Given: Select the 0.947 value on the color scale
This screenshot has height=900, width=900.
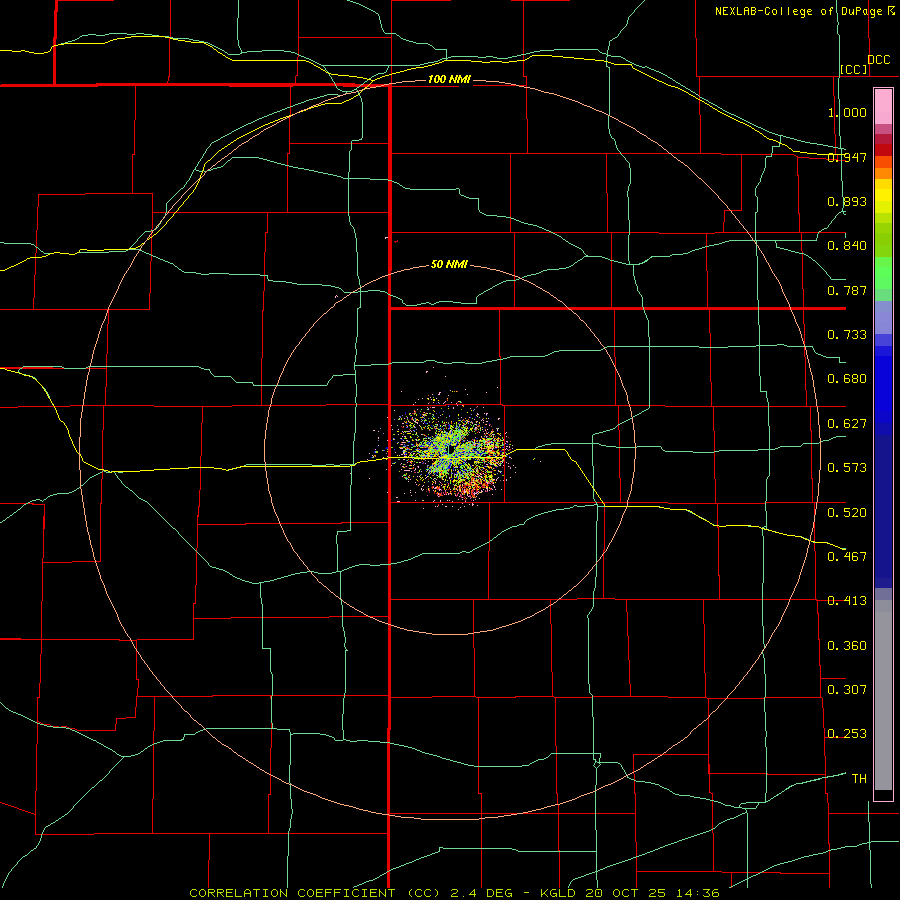Looking at the screenshot, I should 847,157.
